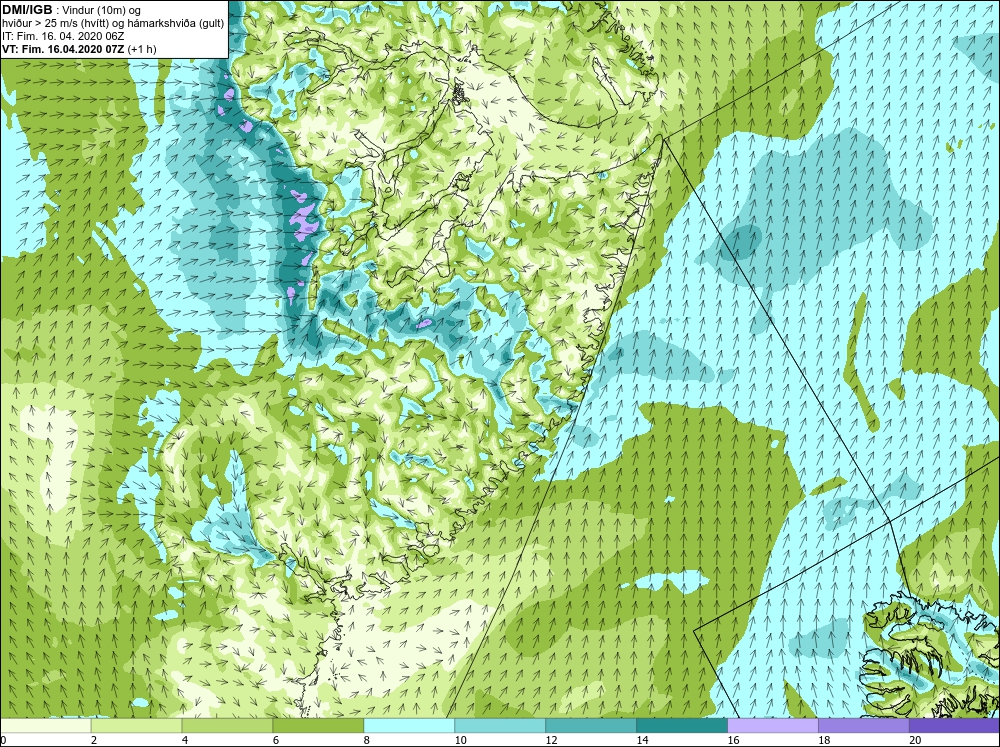Click the legend label '10'
Image resolution: width=1000 pixels, height=747 pixels.
coord(460,740)
